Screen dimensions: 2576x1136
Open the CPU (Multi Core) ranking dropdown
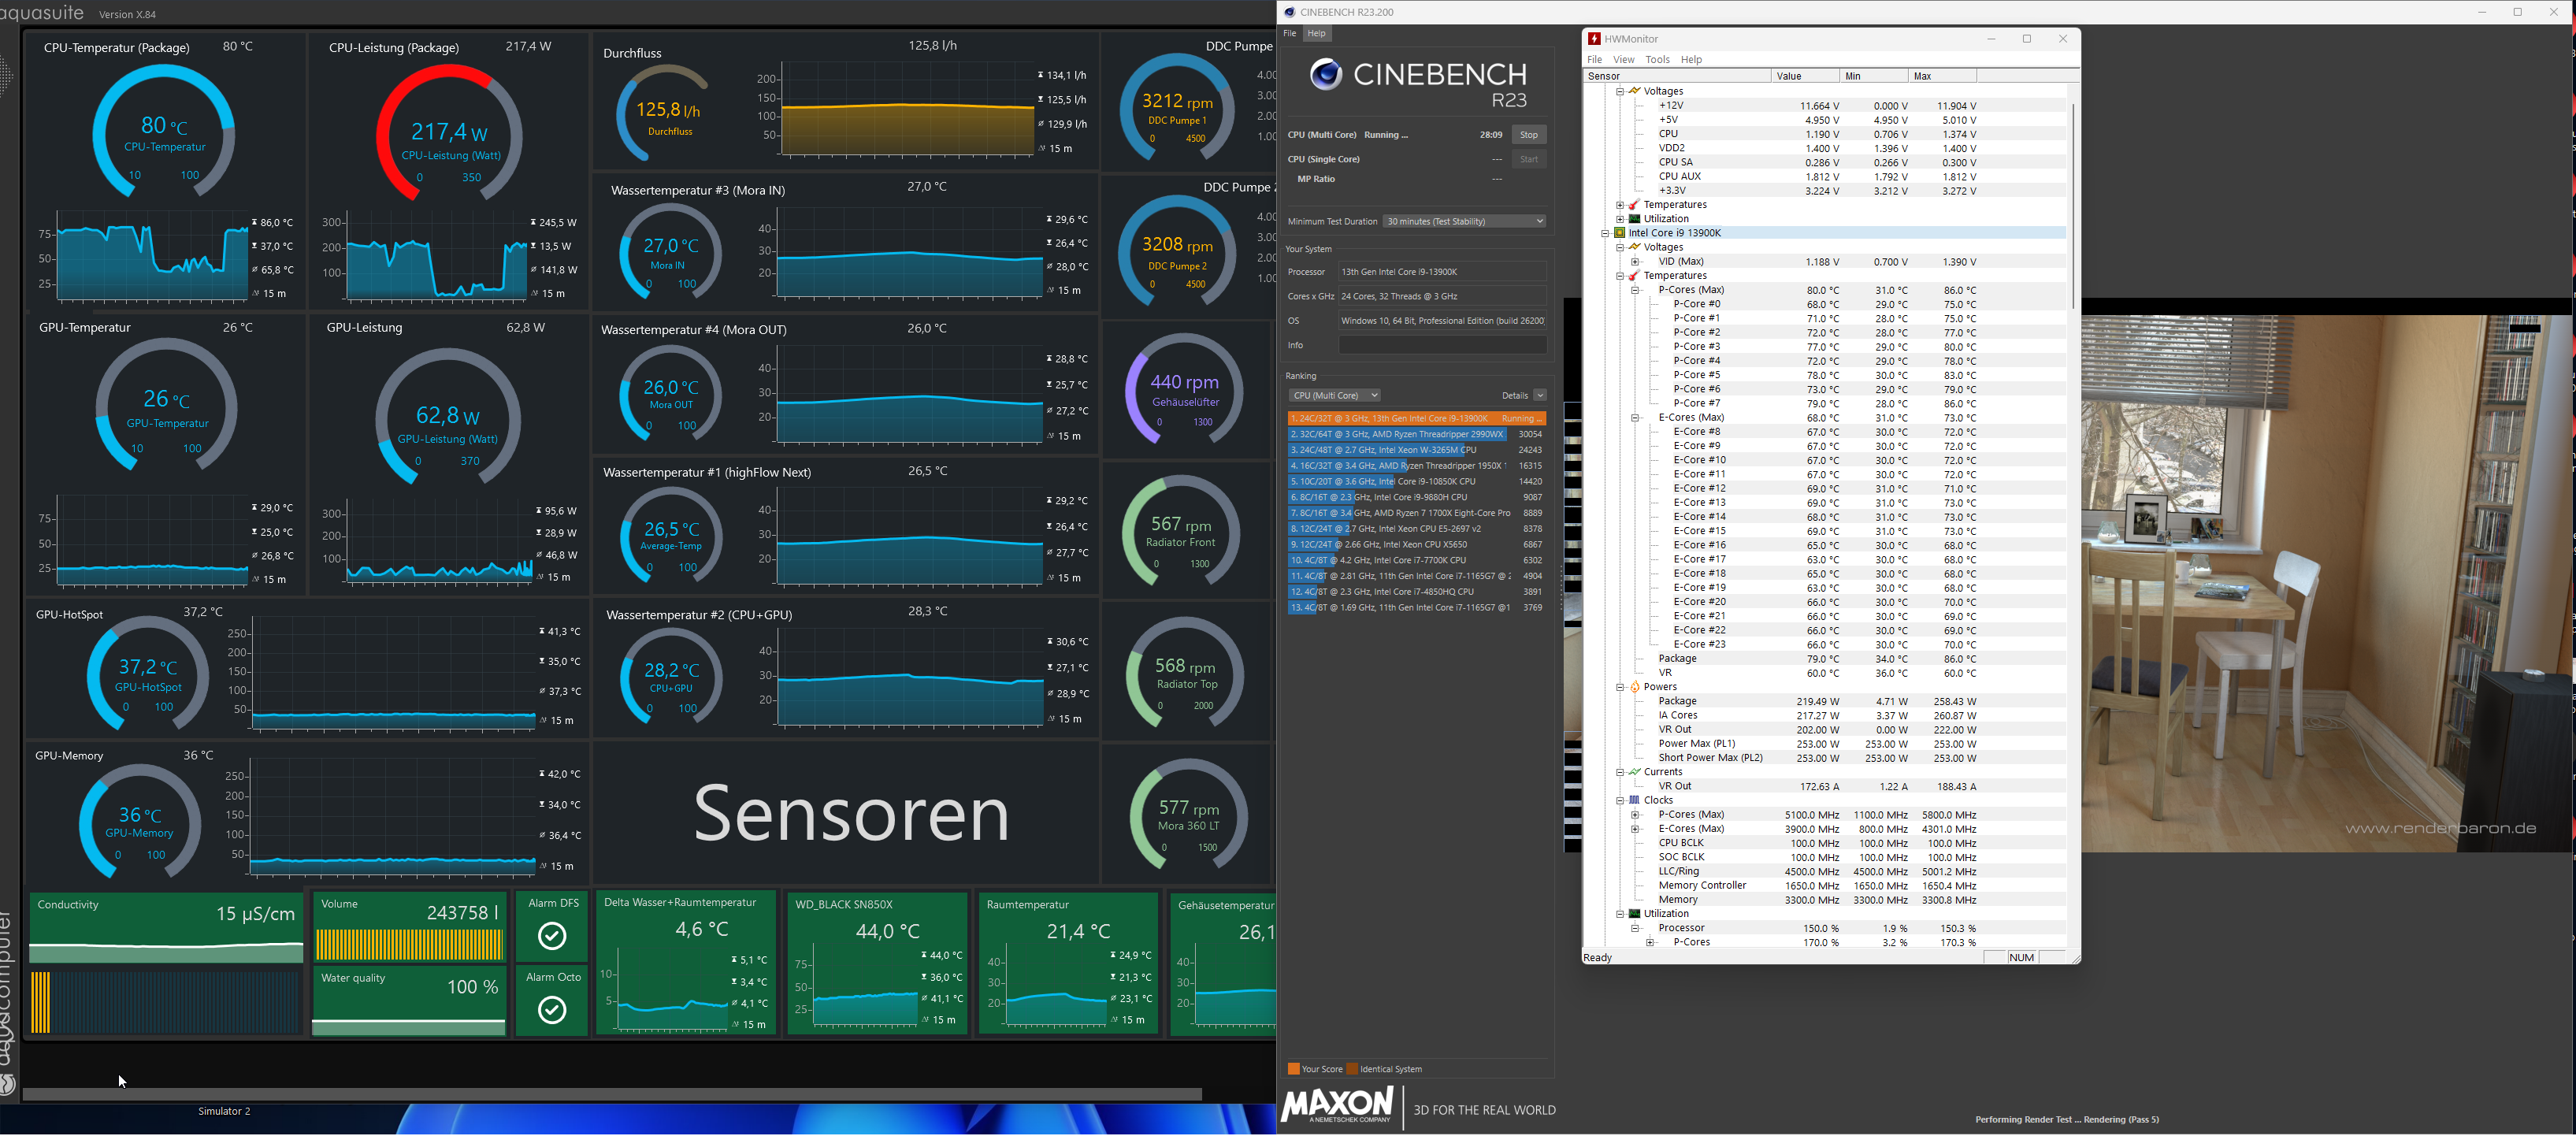pos(1335,395)
